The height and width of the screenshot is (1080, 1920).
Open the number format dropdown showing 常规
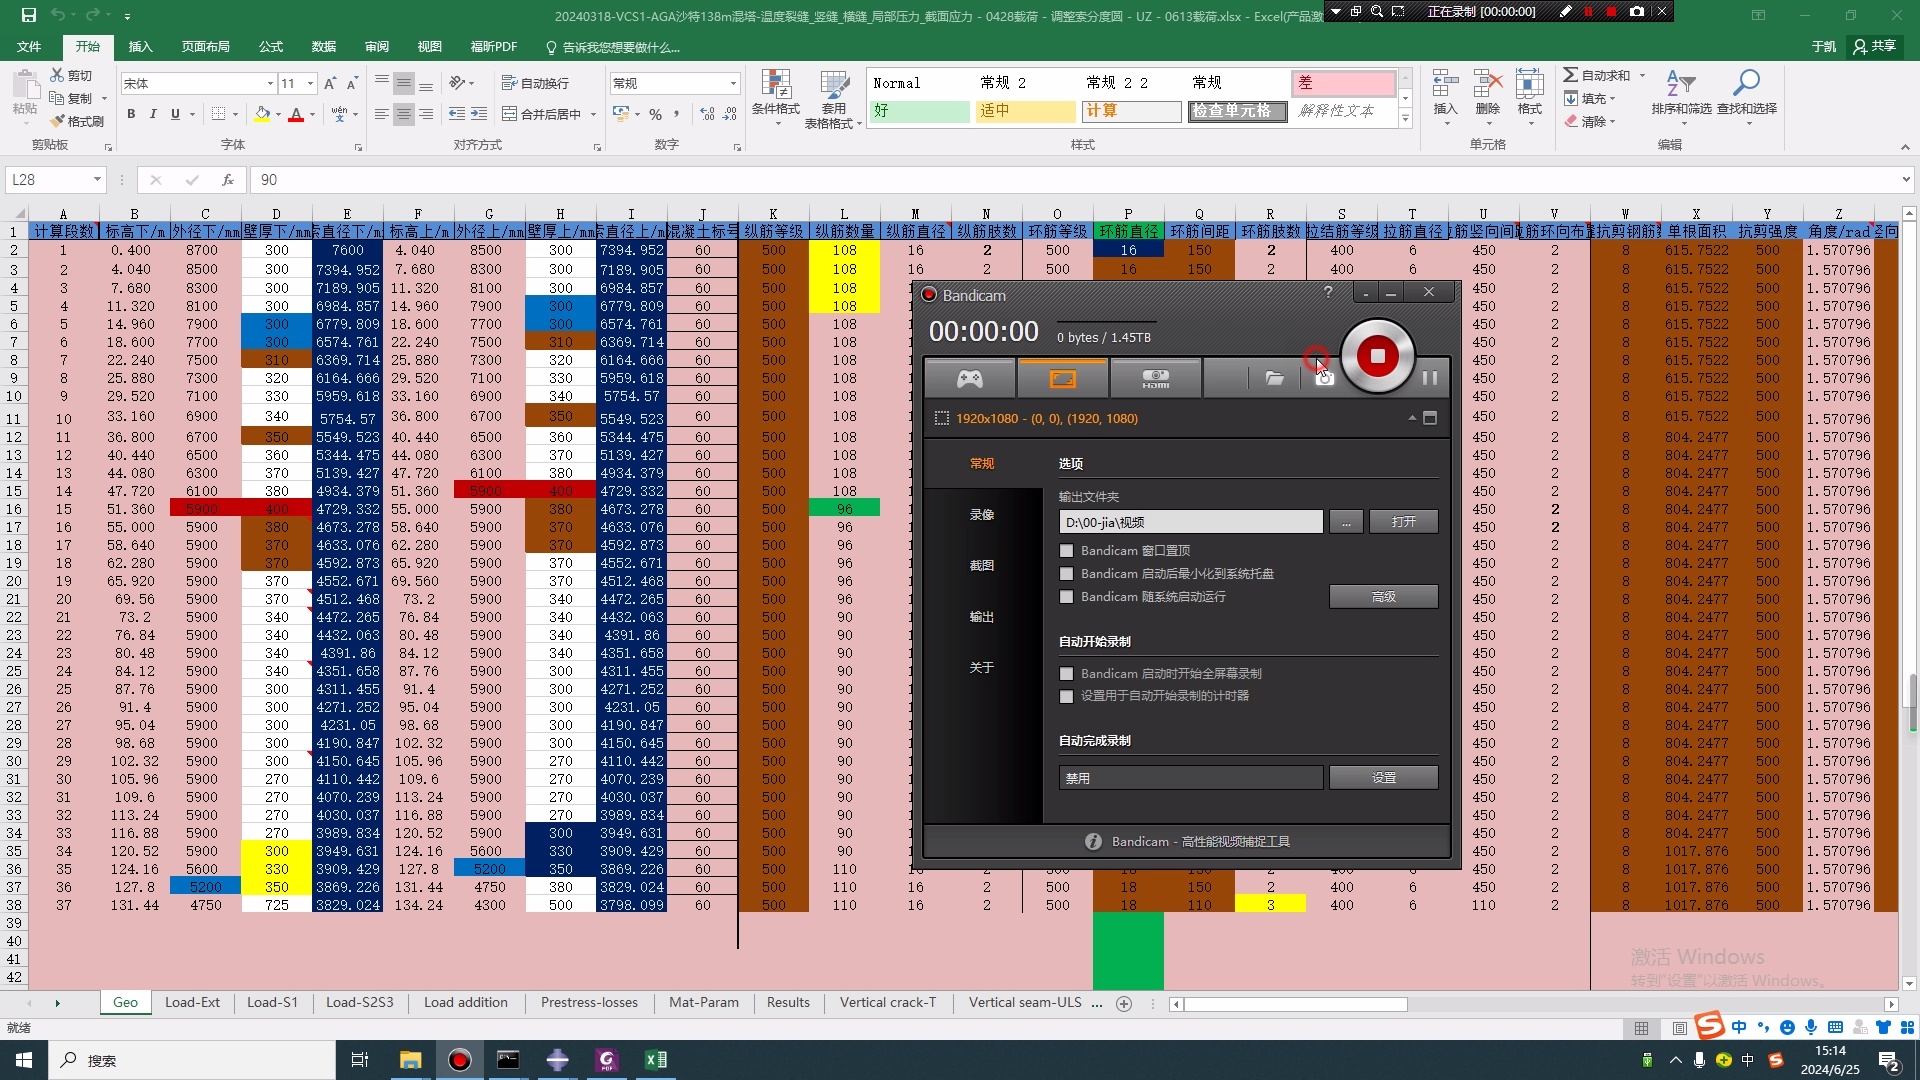point(733,83)
